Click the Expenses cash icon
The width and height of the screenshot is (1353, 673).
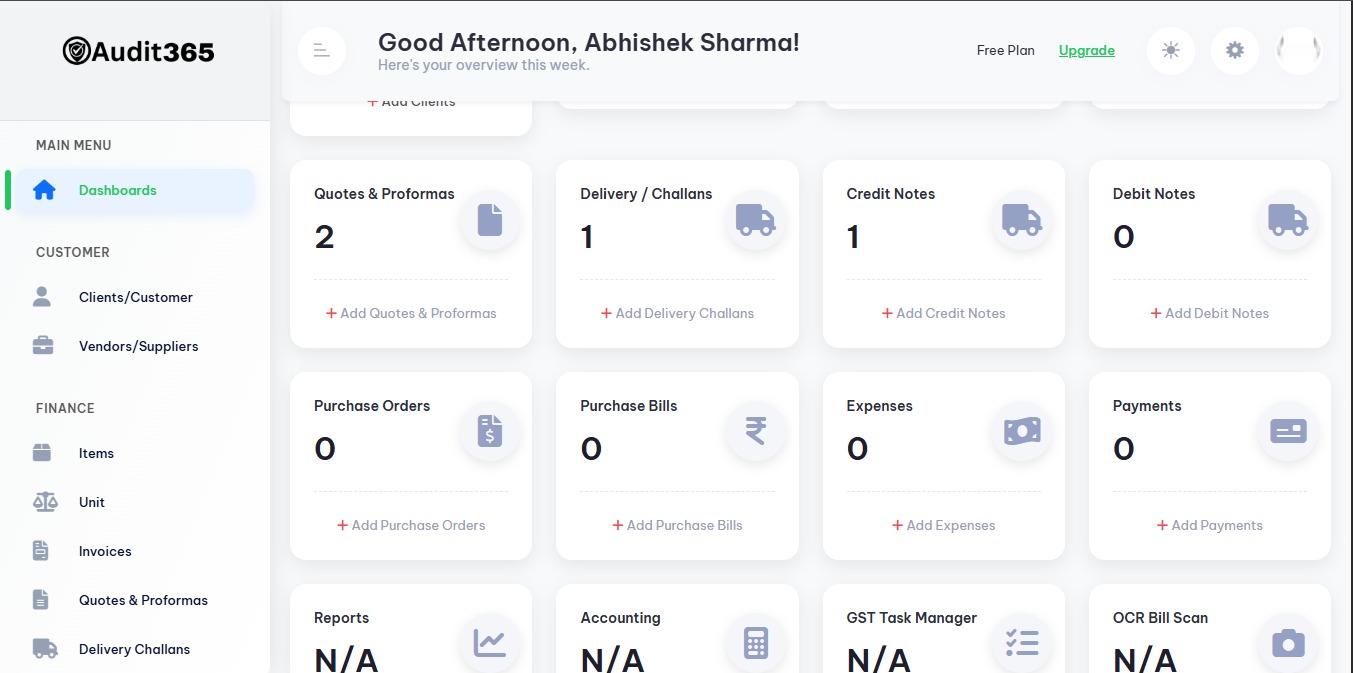pos(1022,431)
